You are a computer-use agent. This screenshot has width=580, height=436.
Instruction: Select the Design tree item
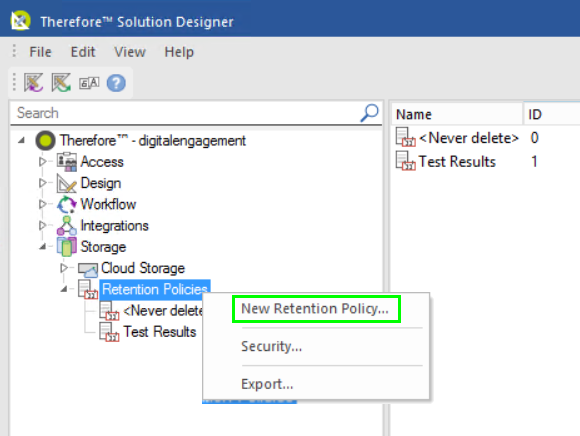click(101, 183)
